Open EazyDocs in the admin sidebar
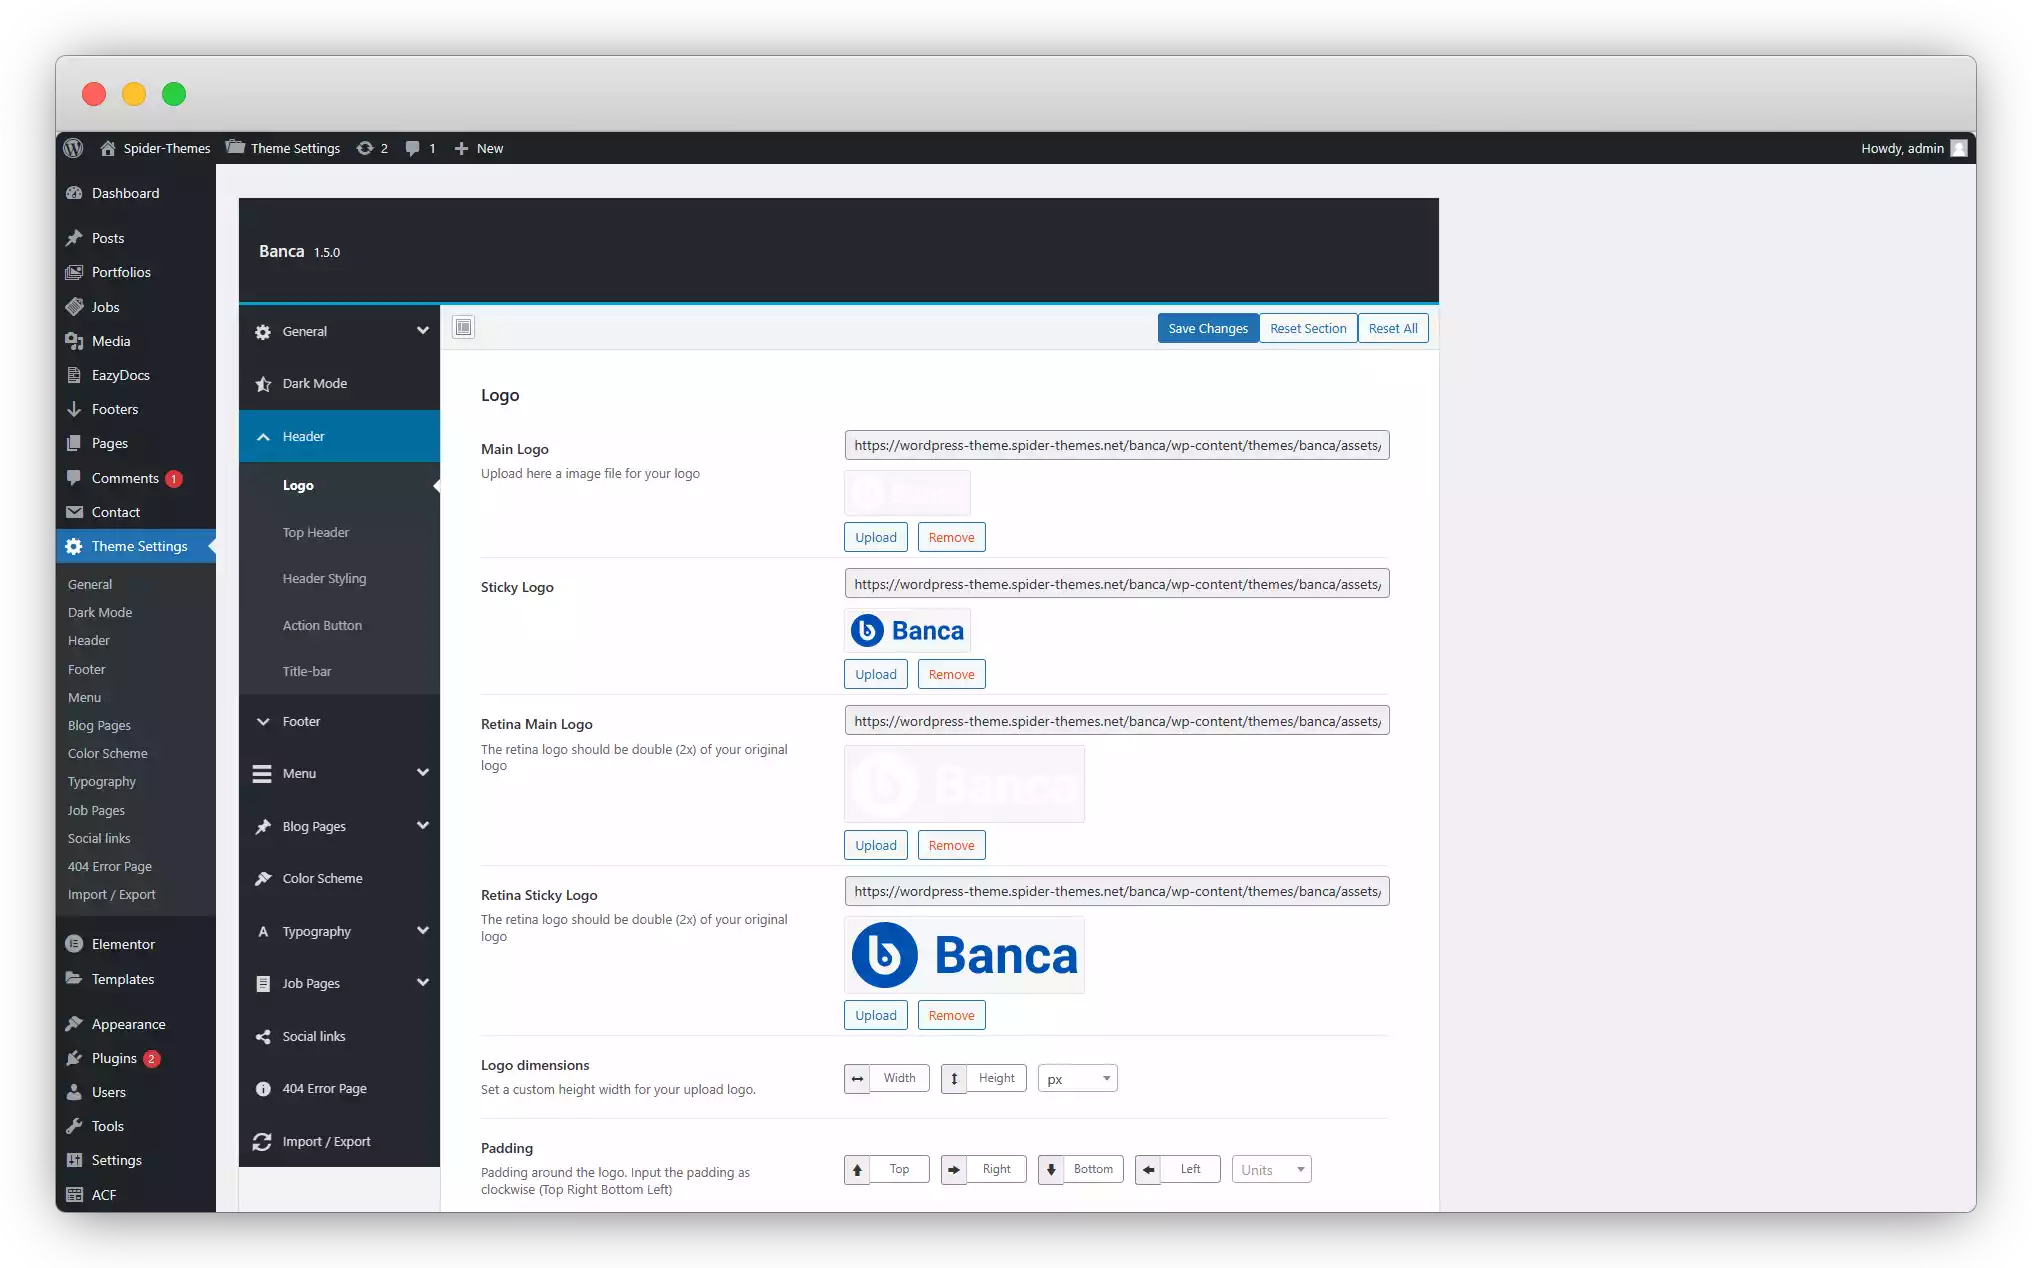 (x=135, y=375)
